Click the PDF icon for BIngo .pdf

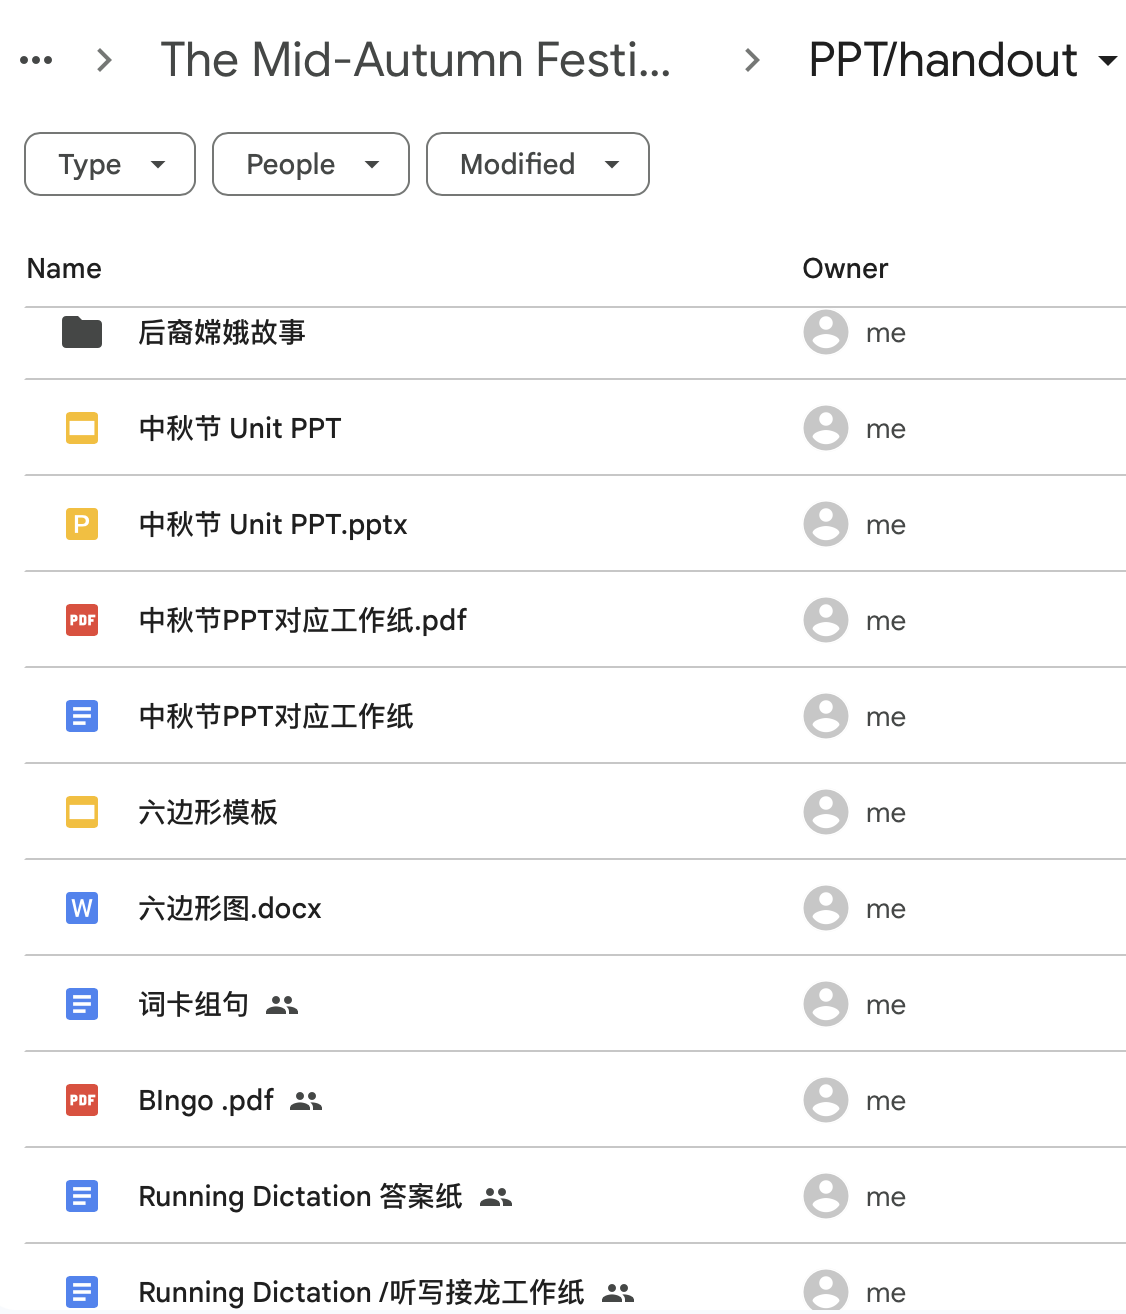(82, 1100)
